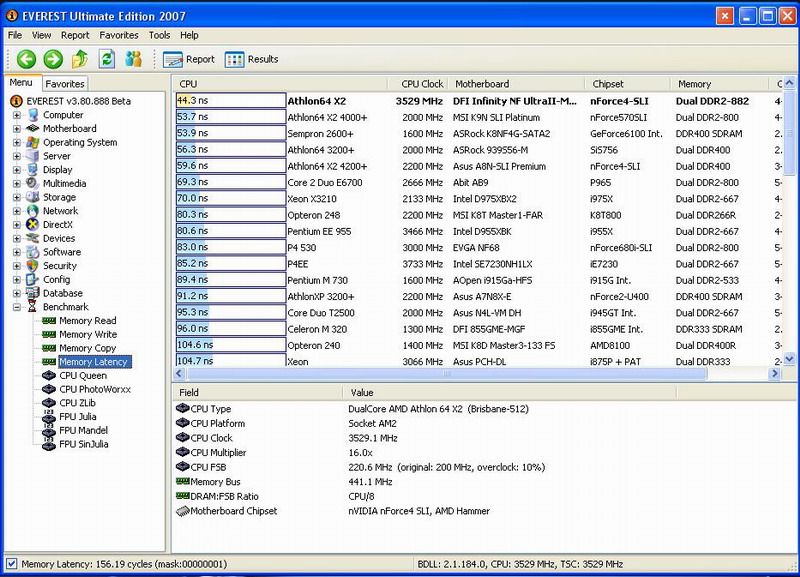The height and width of the screenshot is (577, 800).
Task: Select the Config tree icon
Action: click(x=33, y=280)
